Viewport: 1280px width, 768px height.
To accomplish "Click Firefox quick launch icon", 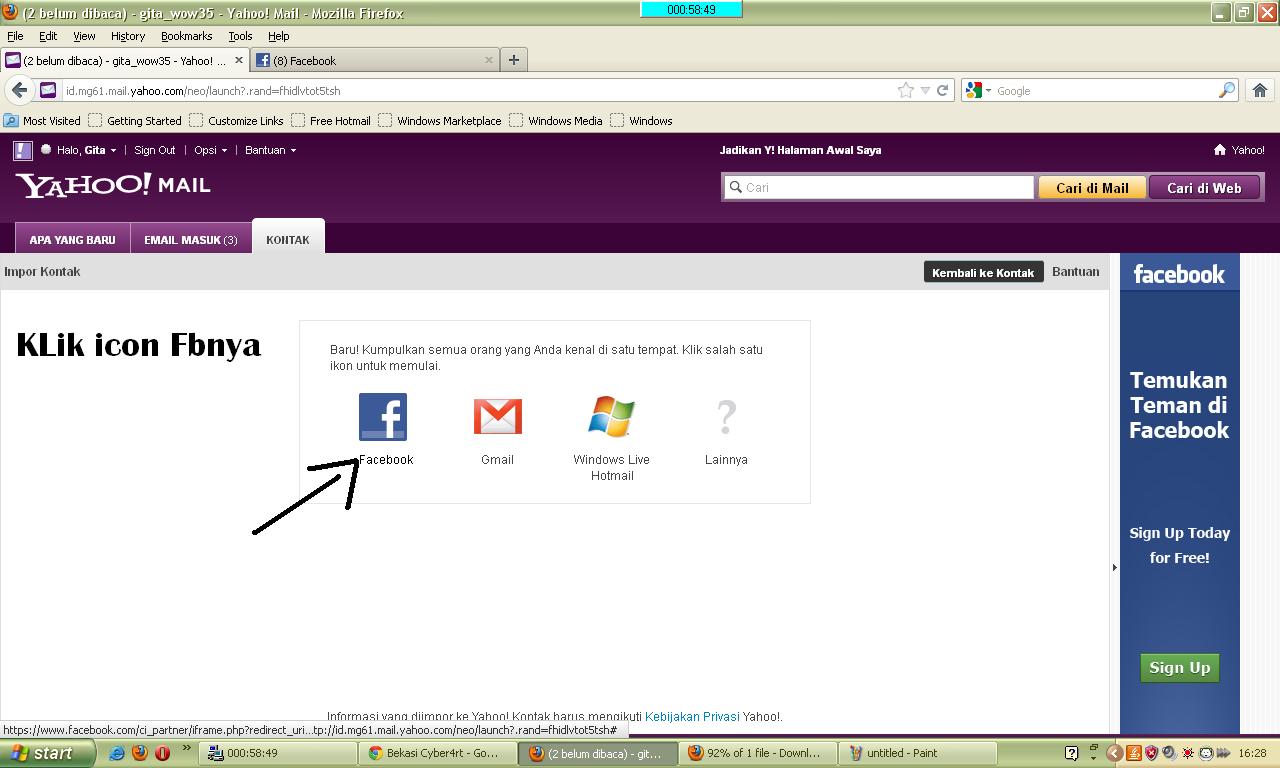I will (140, 753).
